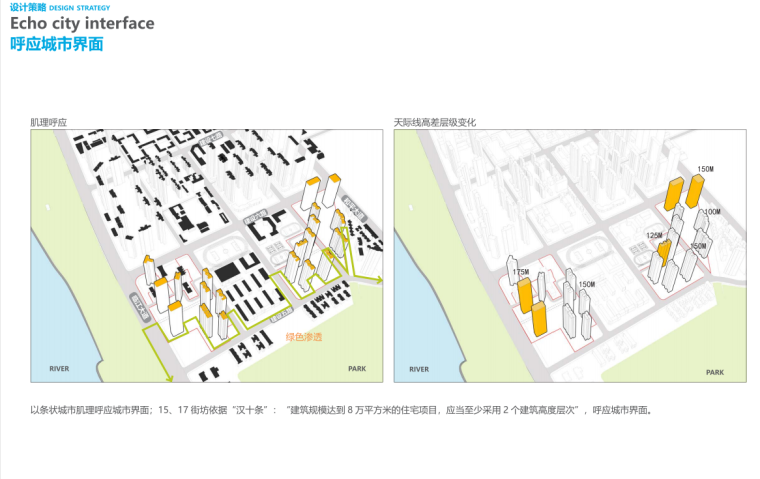This screenshot has width=760, height=479.
Task: Click the 150M label beside the 175M block
Action: point(586,285)
